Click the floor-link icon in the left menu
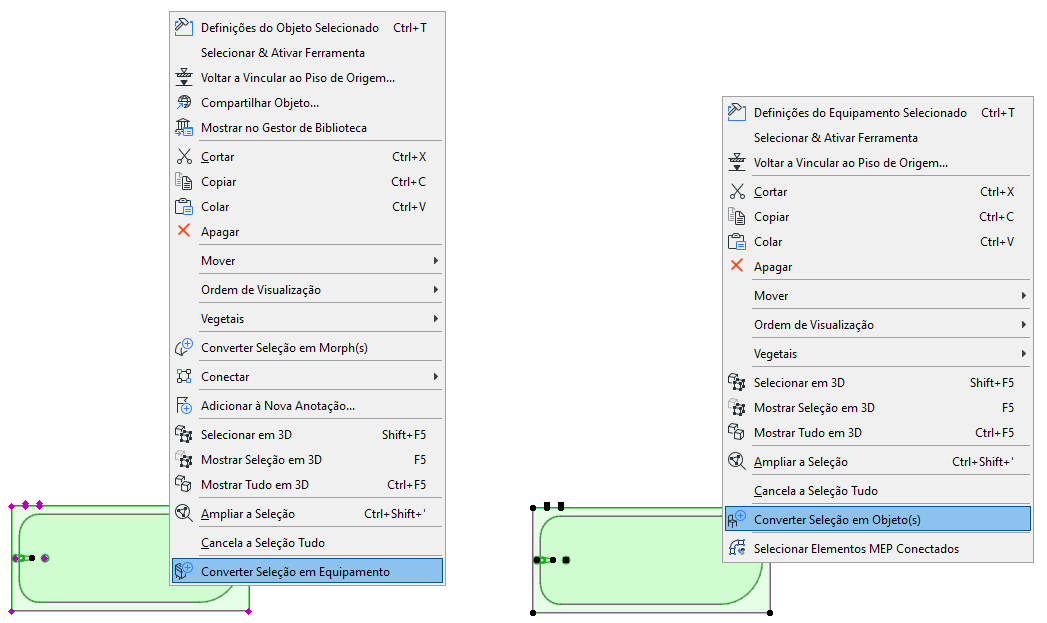 [x=184, y=77]
